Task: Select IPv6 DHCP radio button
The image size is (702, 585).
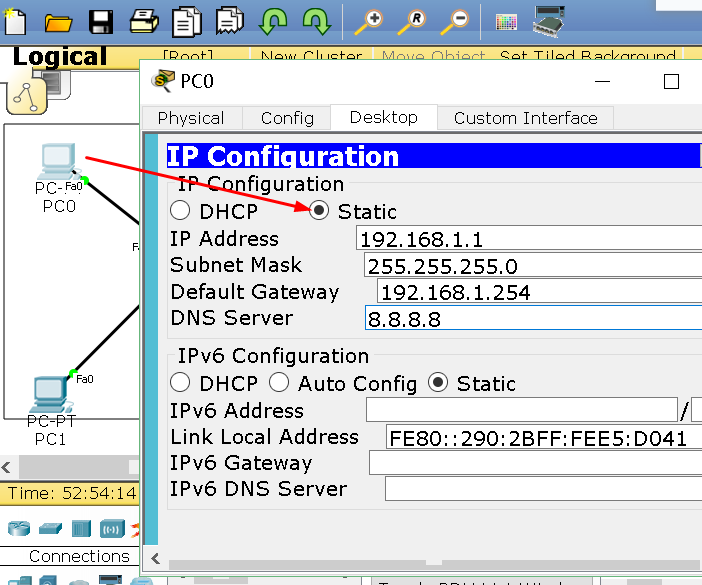Action: (x=180, y=382)
